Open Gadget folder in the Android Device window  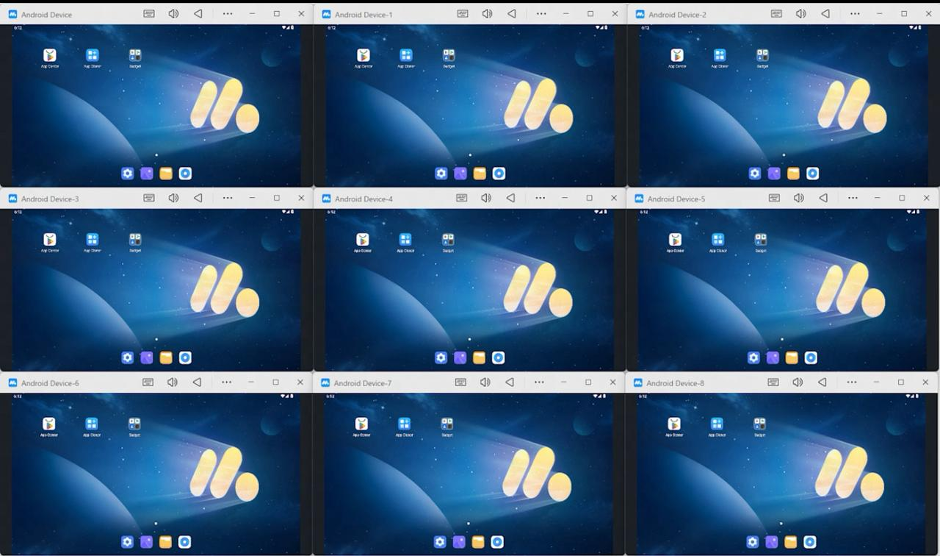(135, 55)
